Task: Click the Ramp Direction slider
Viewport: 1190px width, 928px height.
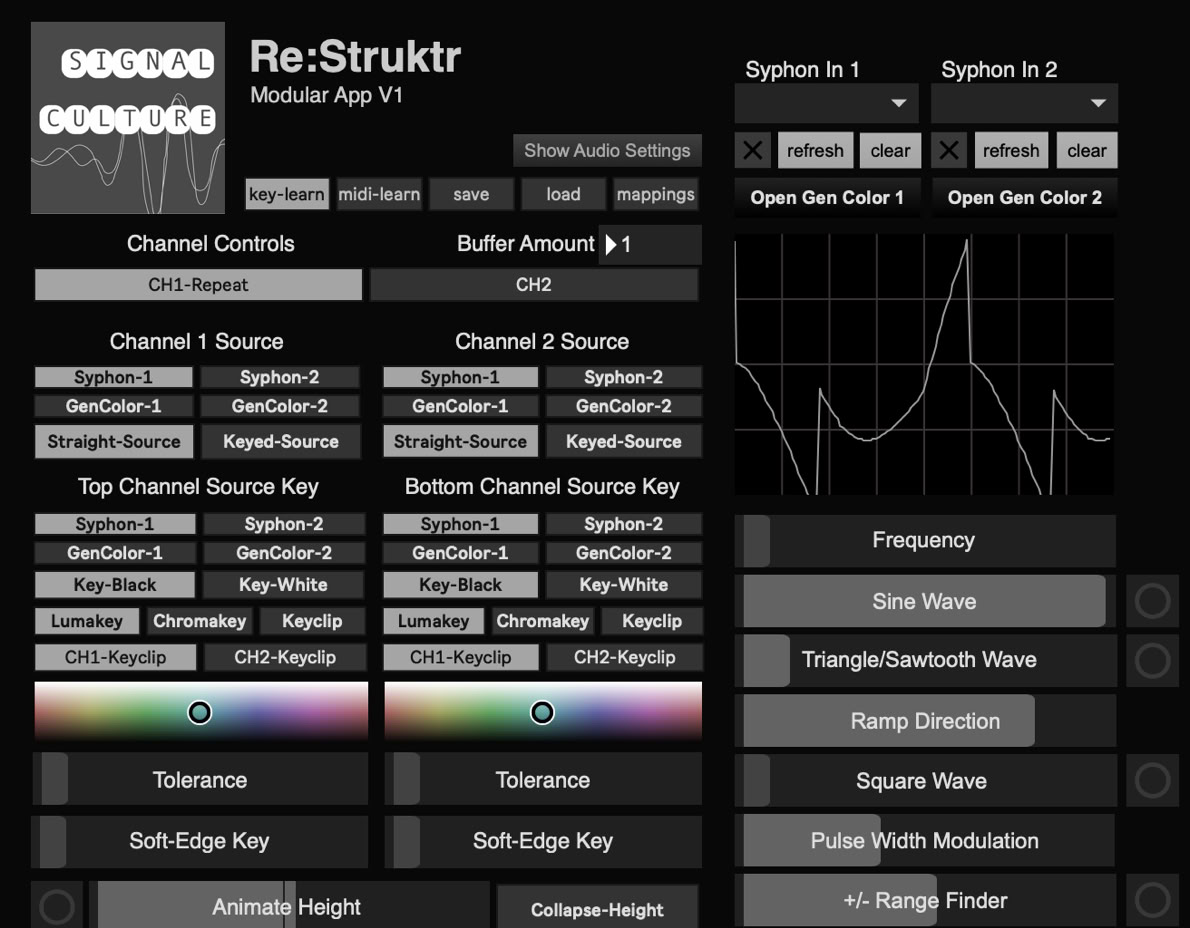Action: (925, 721)
